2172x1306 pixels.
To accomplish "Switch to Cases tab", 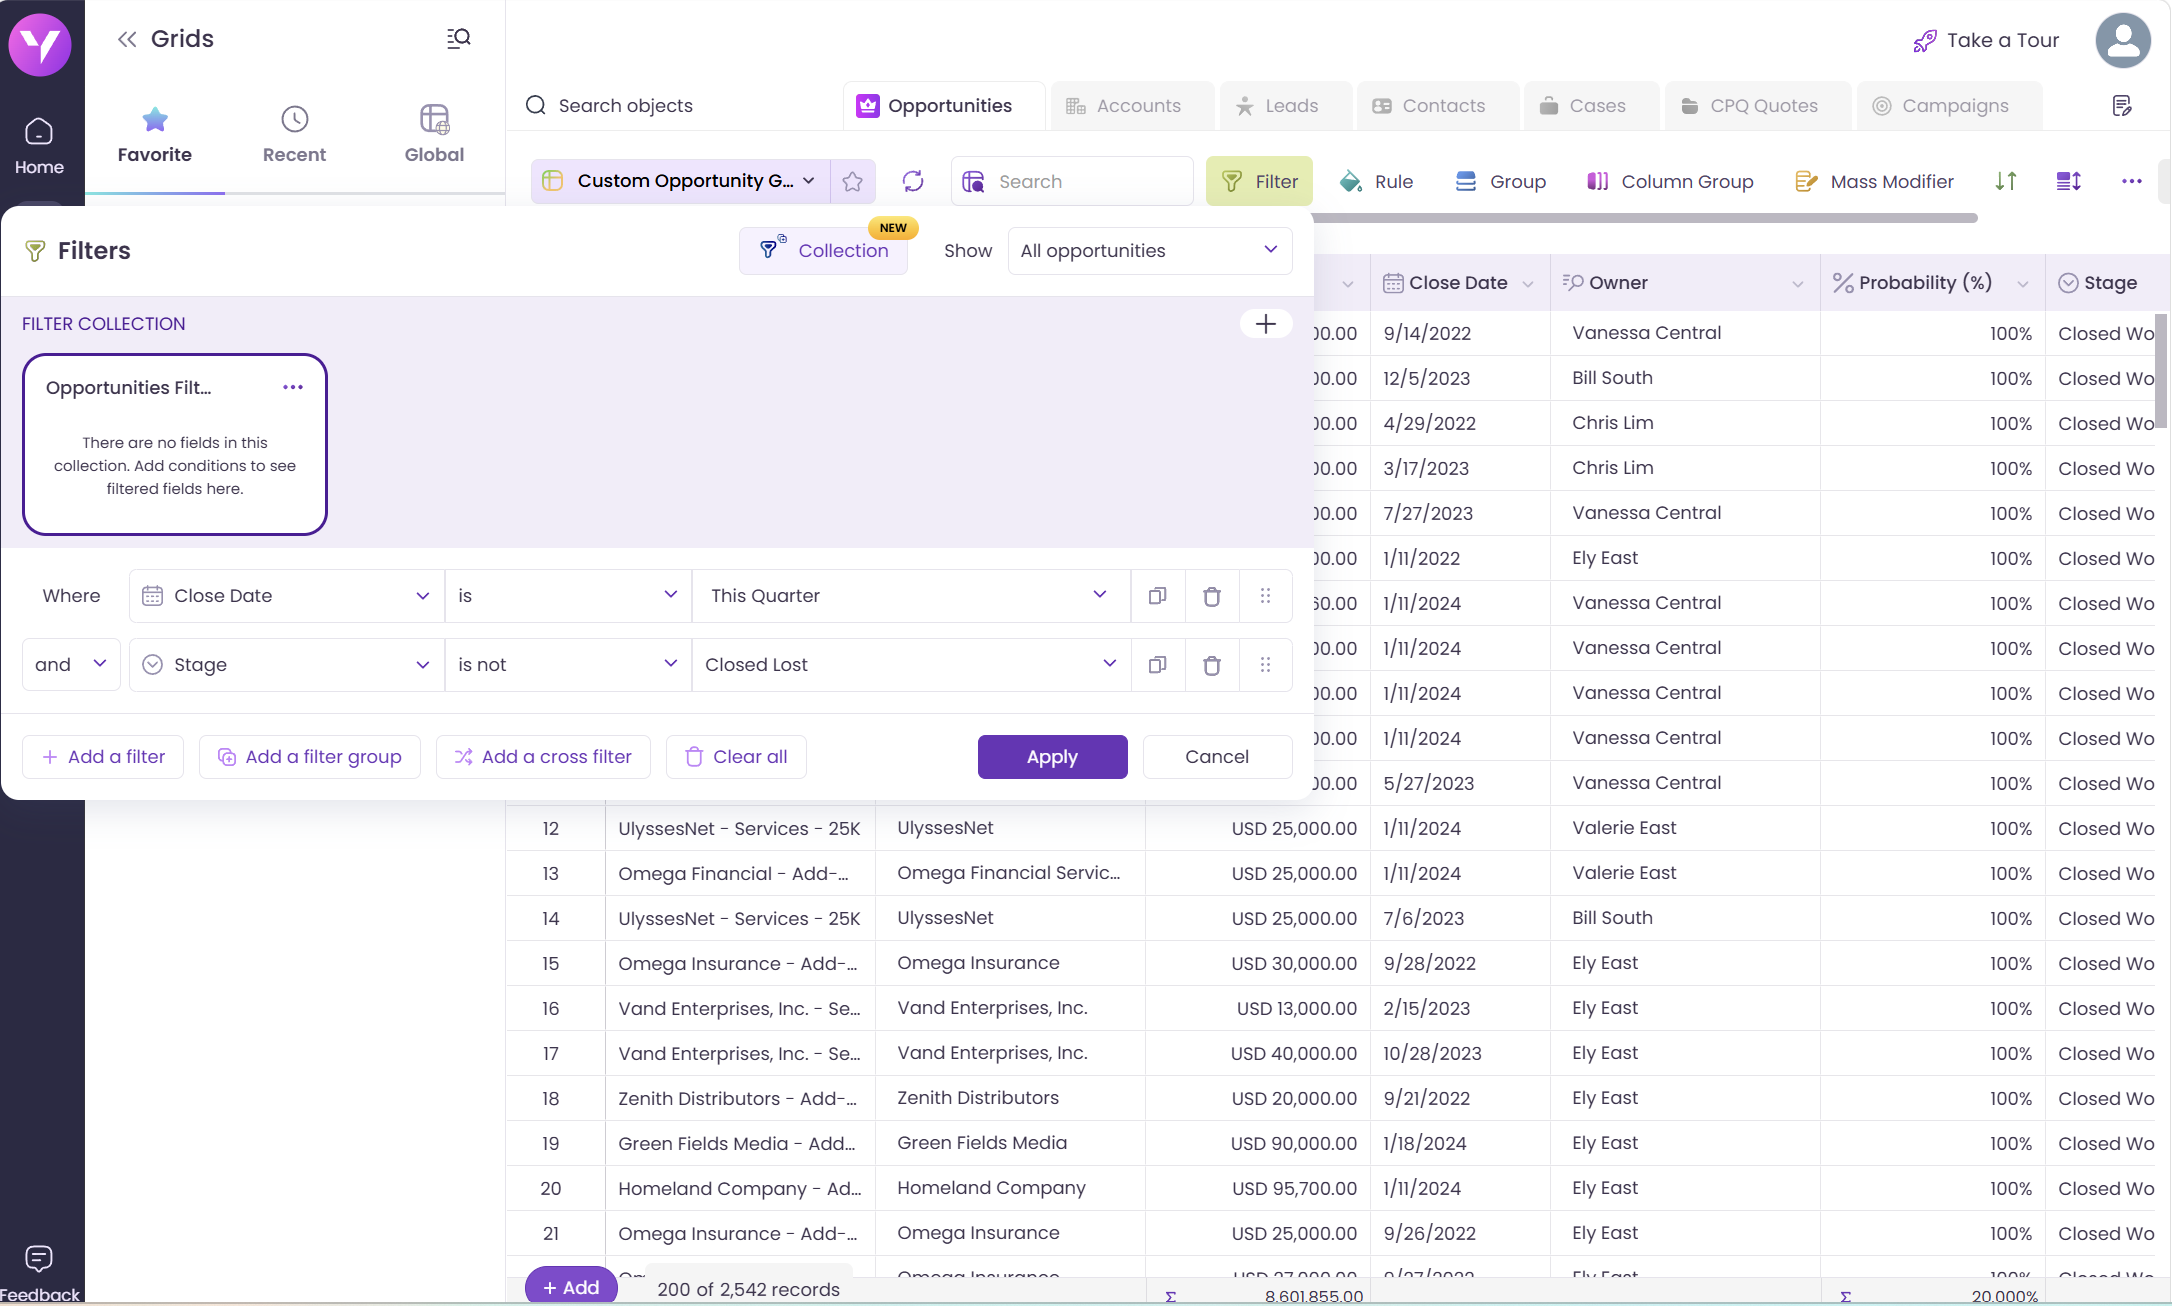I will tap(1592, 106).
